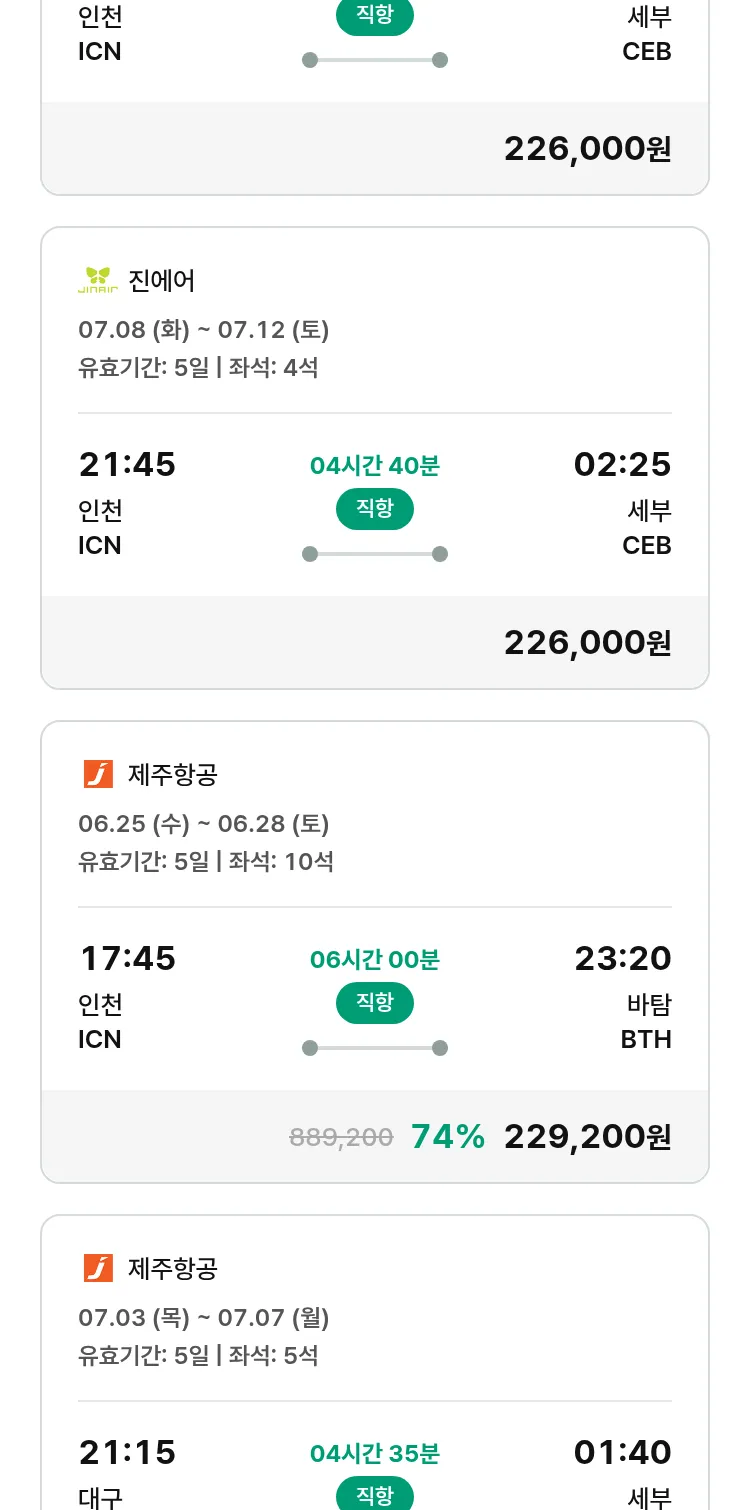Select the 226,000원 price on the Jin Air card
Viewport: 750px width, 1510px height.
point(587,642)
